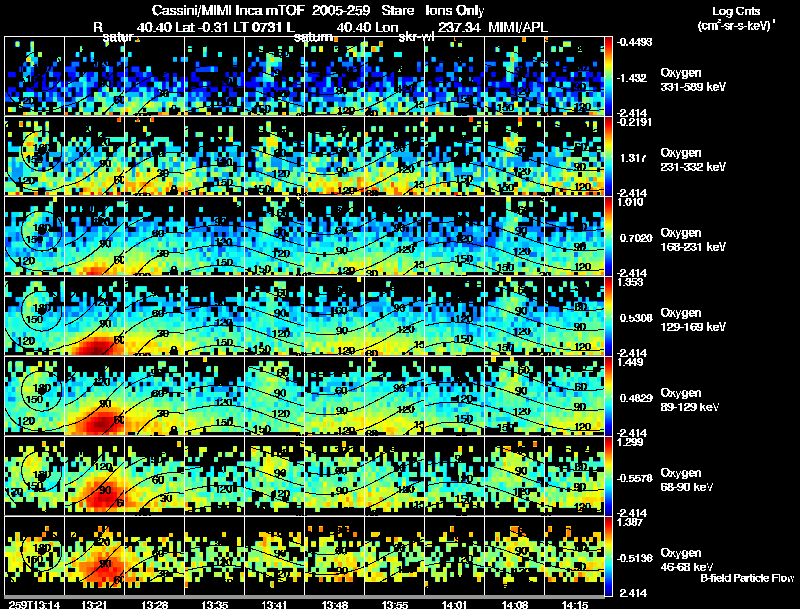Click the Oxygen 168-231 keV row label

pos(693,240)
